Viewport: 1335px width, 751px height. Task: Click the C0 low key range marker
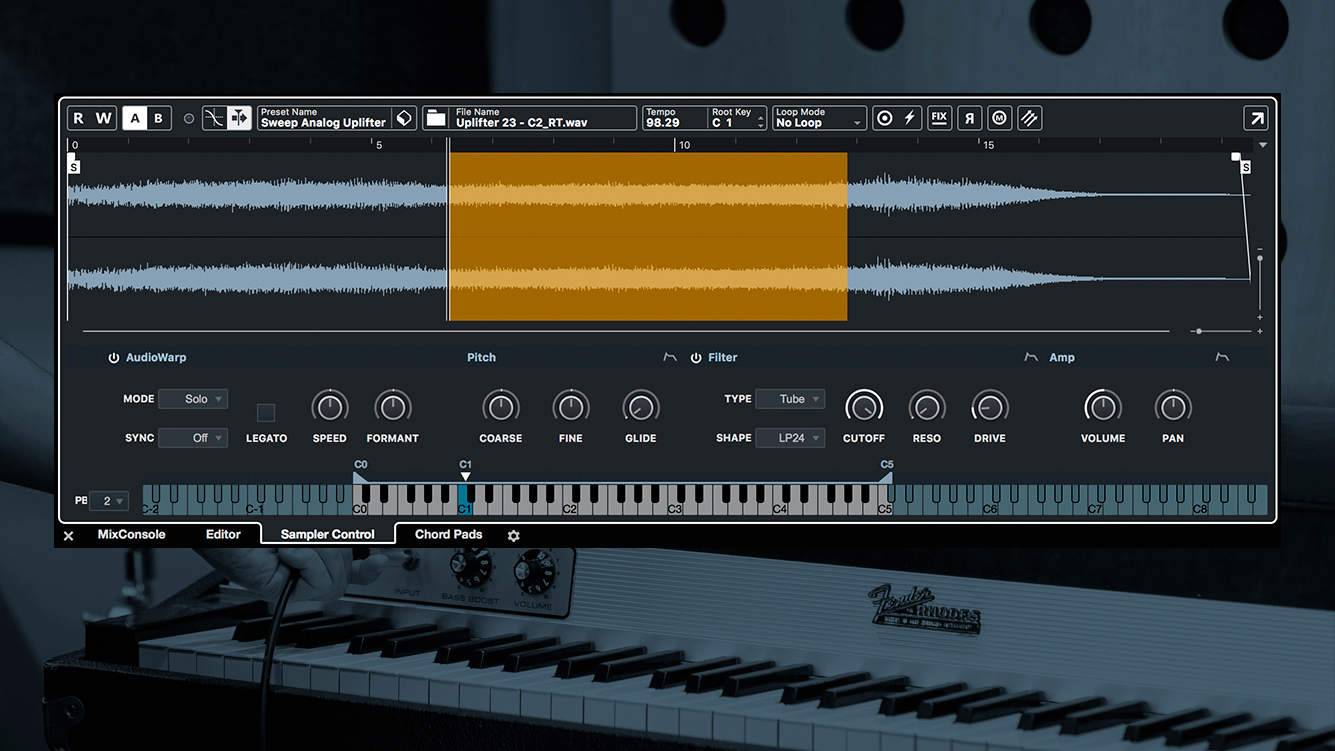tap(361, 476)
